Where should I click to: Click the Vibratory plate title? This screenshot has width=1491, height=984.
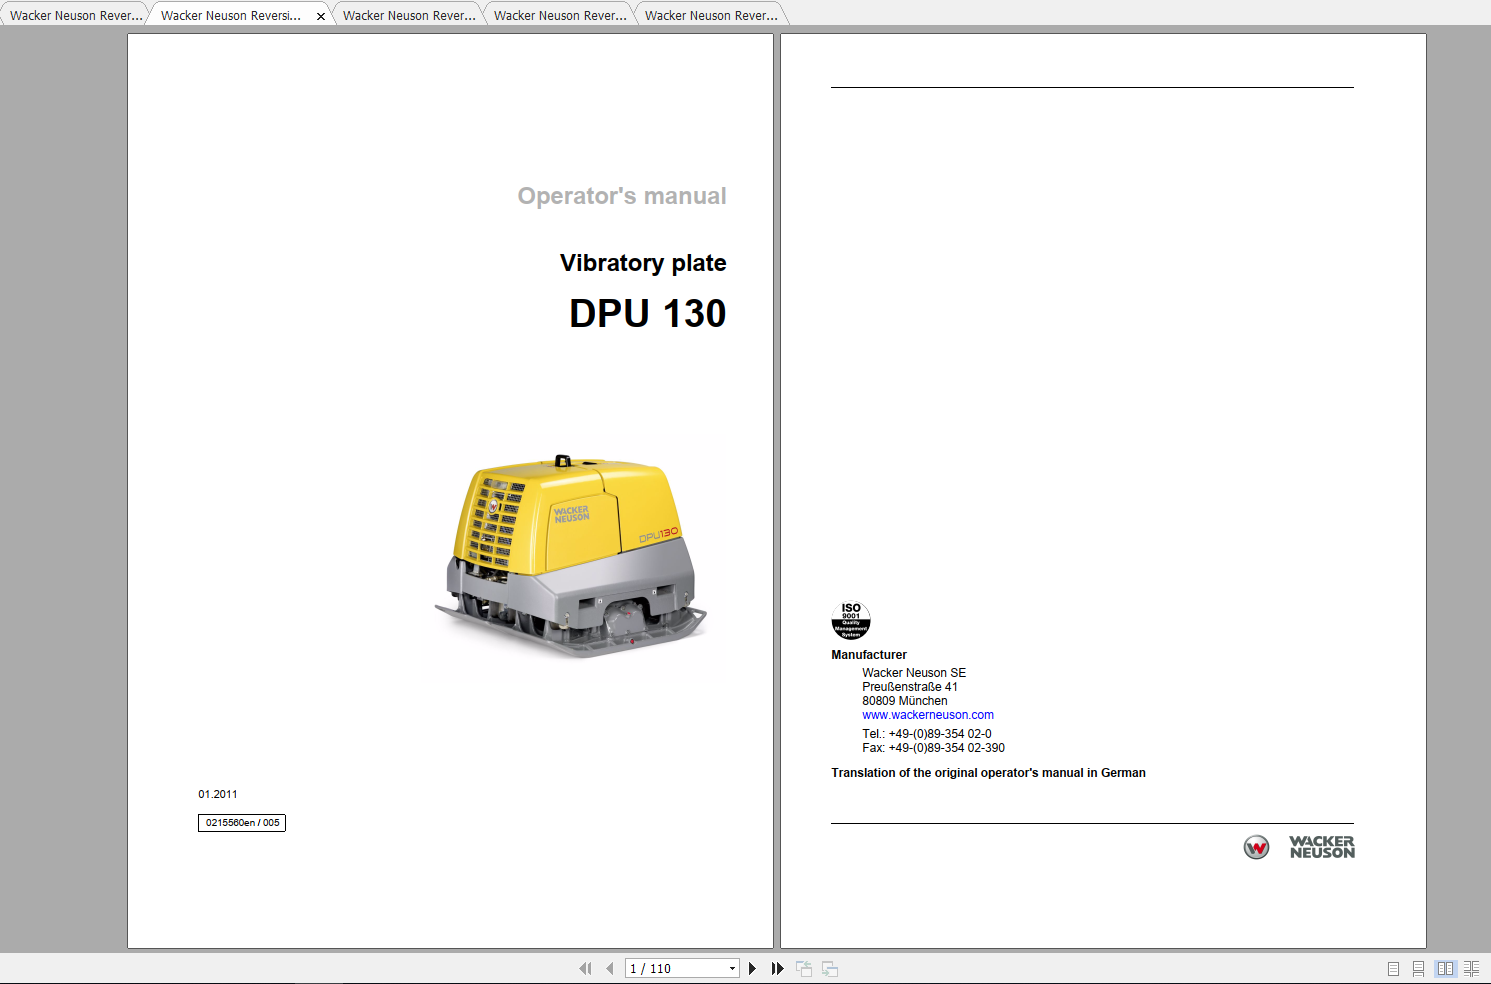tap(643, 263)
